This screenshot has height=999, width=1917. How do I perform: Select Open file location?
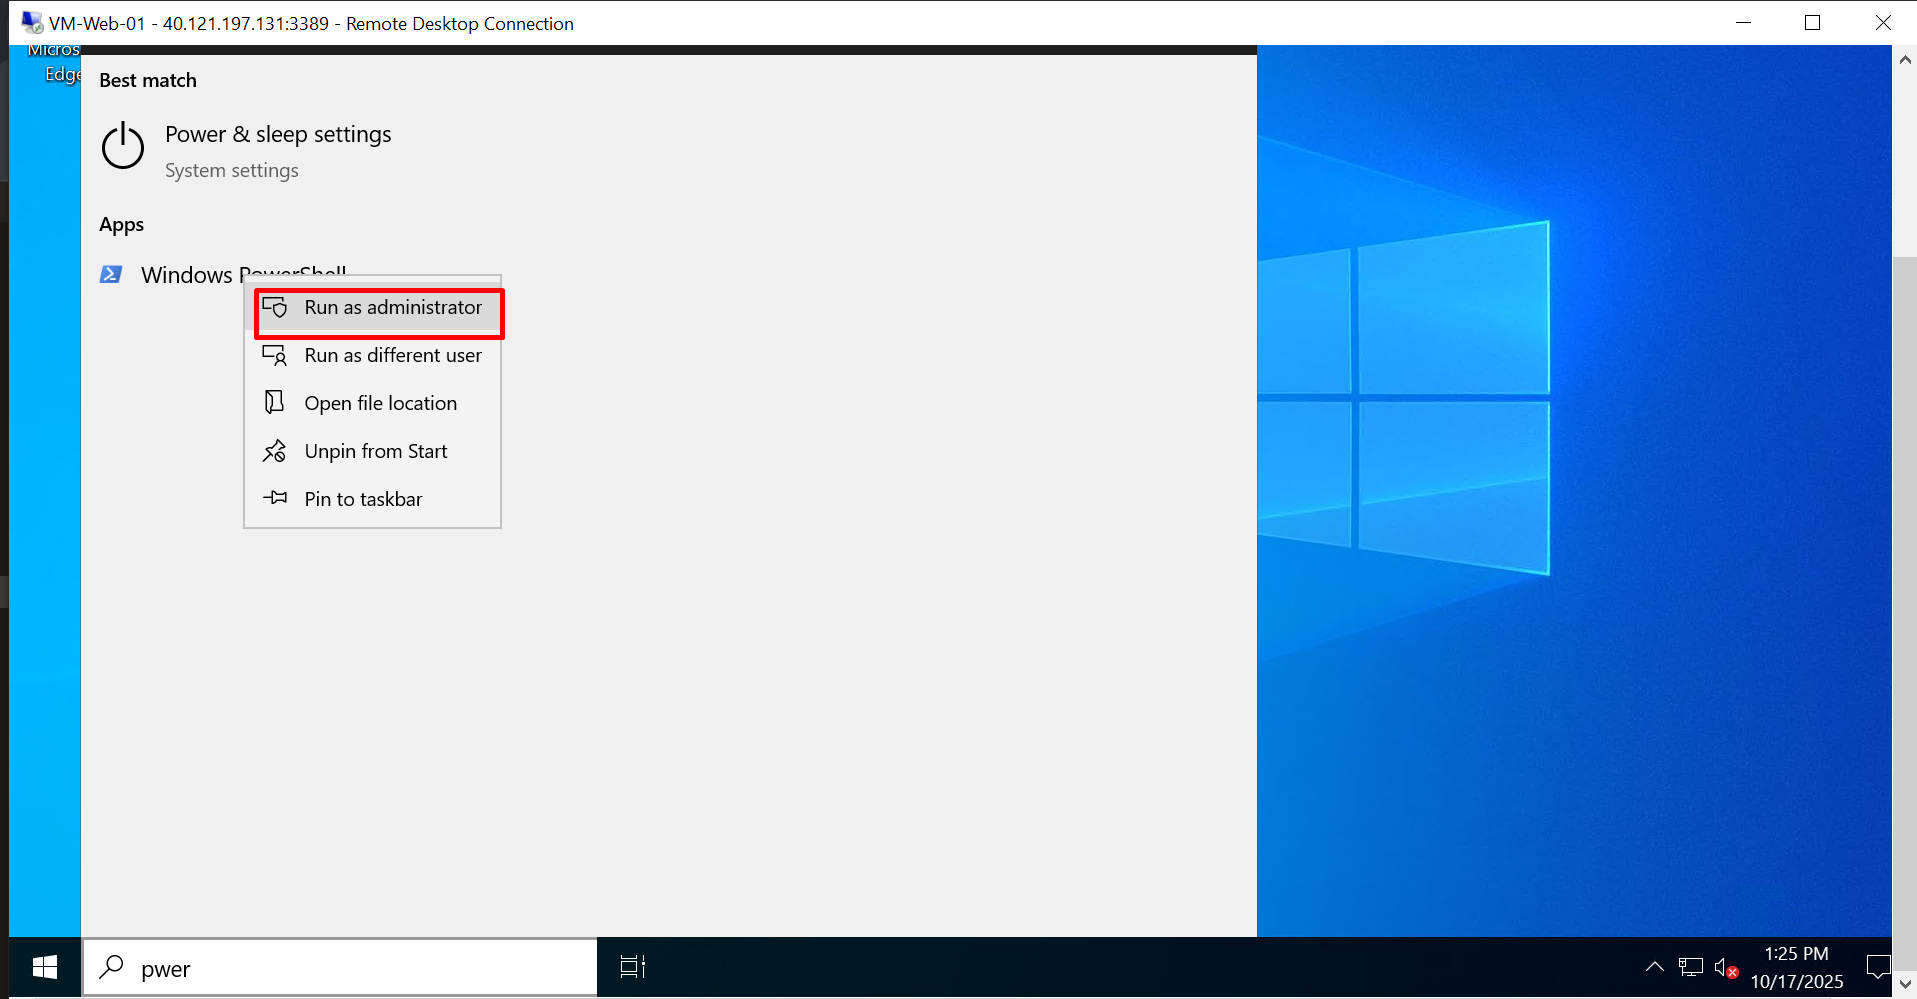pos(380,404)
